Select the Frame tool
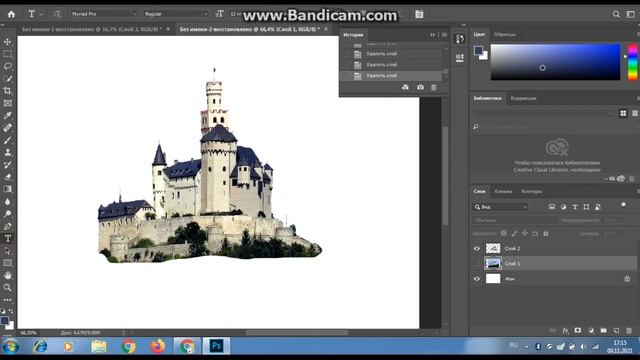The width and height of the screenshot is (640, 360). click(x=7, y=103)
